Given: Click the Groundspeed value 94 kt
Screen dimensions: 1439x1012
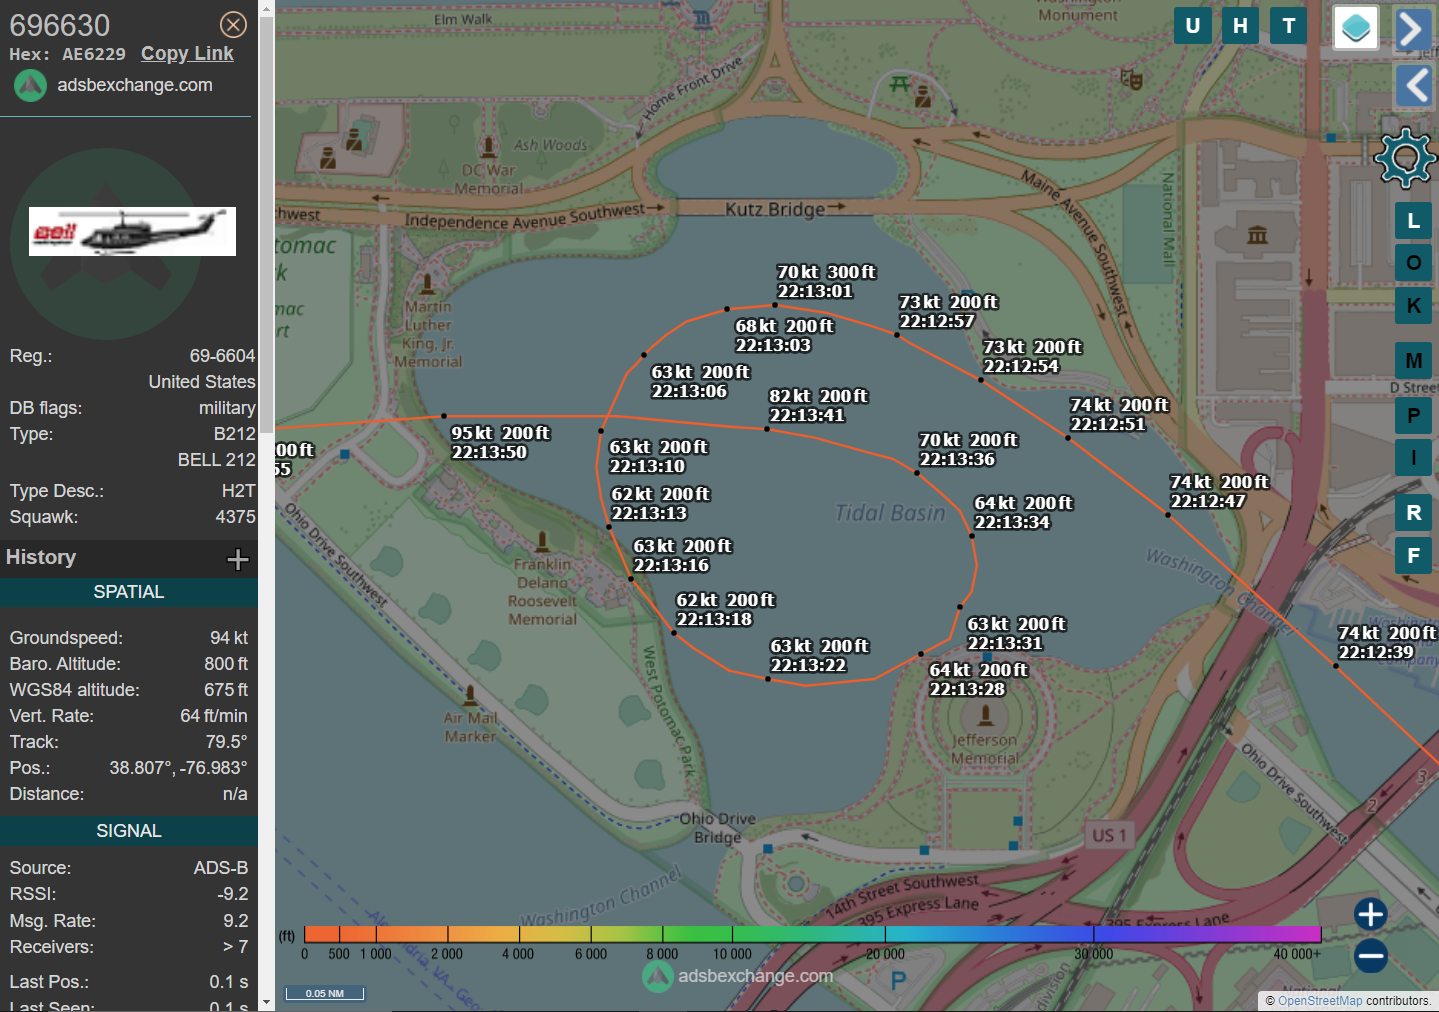Looking at the screenshot, I should (x=229, y=638).
